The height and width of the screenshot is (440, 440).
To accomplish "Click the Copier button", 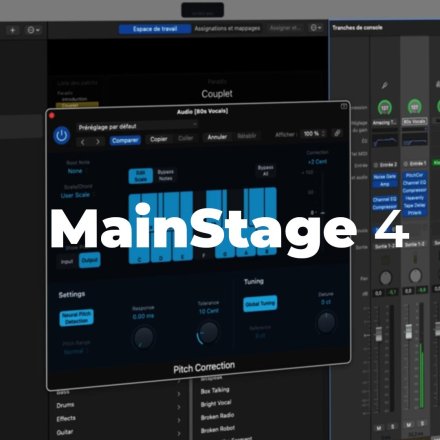I will point(158,139).
